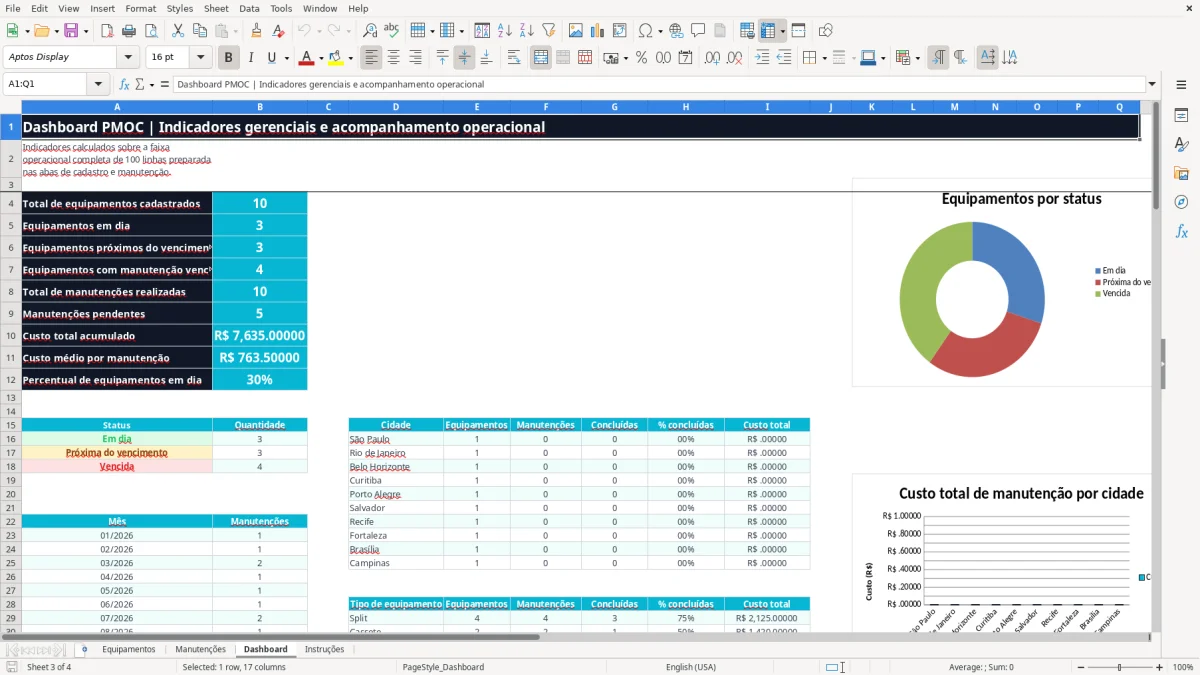This screenshot has height=675, width=1200.
Task: Toggle Print Preview
Action: [x=151, y=31]
